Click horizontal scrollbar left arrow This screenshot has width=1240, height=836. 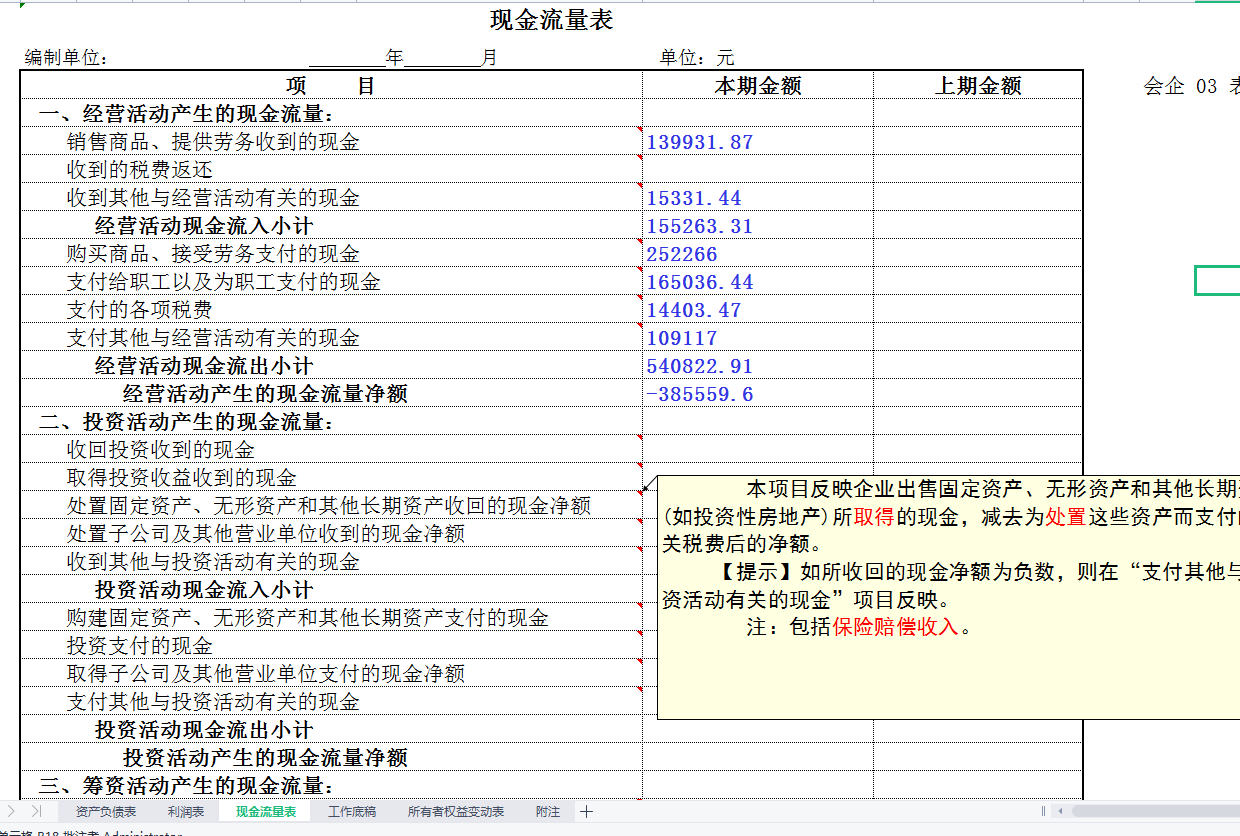click(1061, 811)
